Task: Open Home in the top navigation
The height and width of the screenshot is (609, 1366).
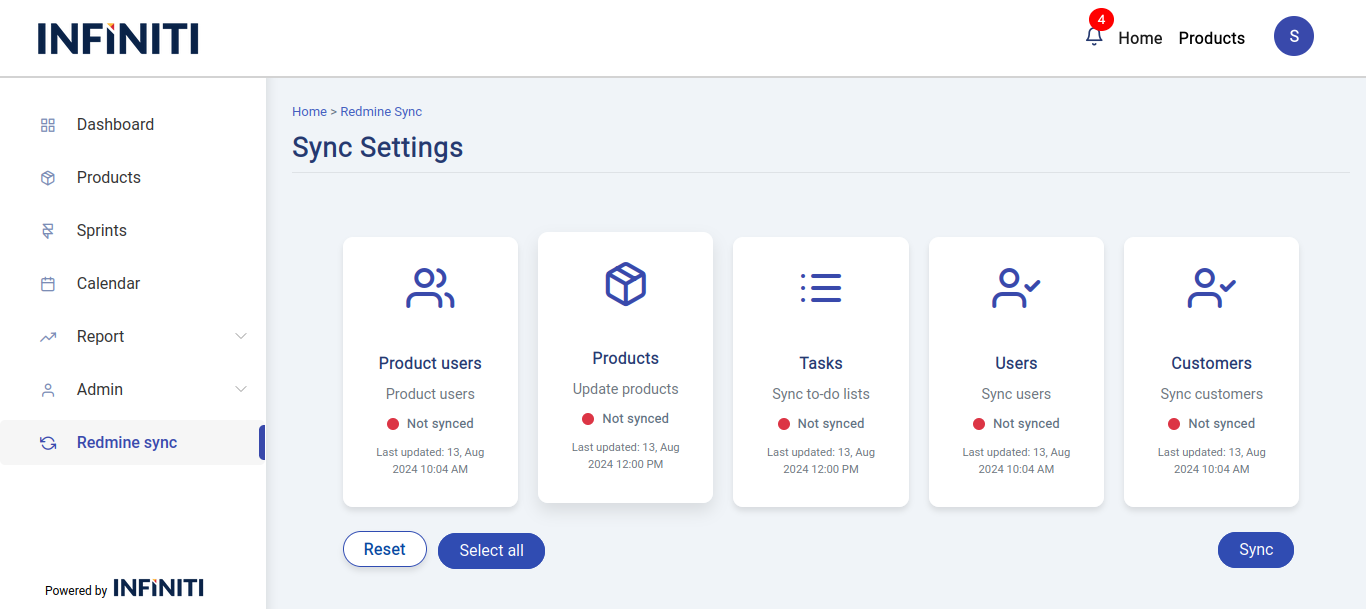Action: (1140, 38)
